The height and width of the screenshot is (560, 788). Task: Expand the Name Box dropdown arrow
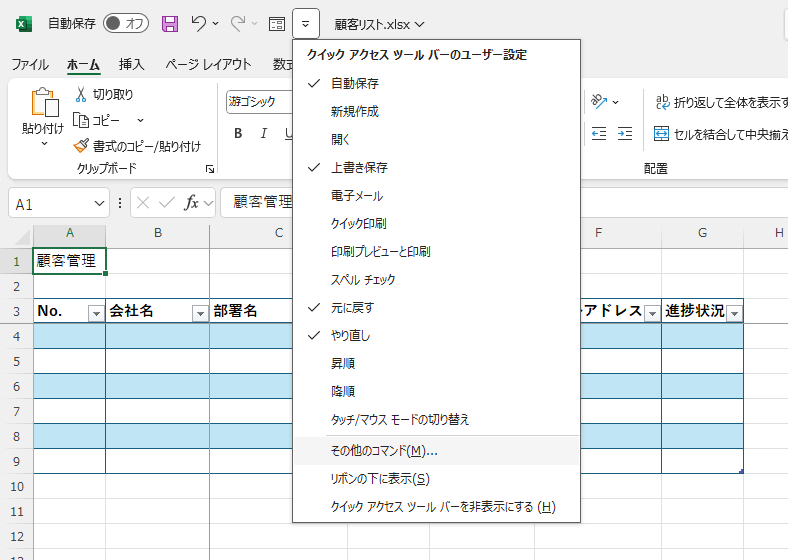point(99,204)
